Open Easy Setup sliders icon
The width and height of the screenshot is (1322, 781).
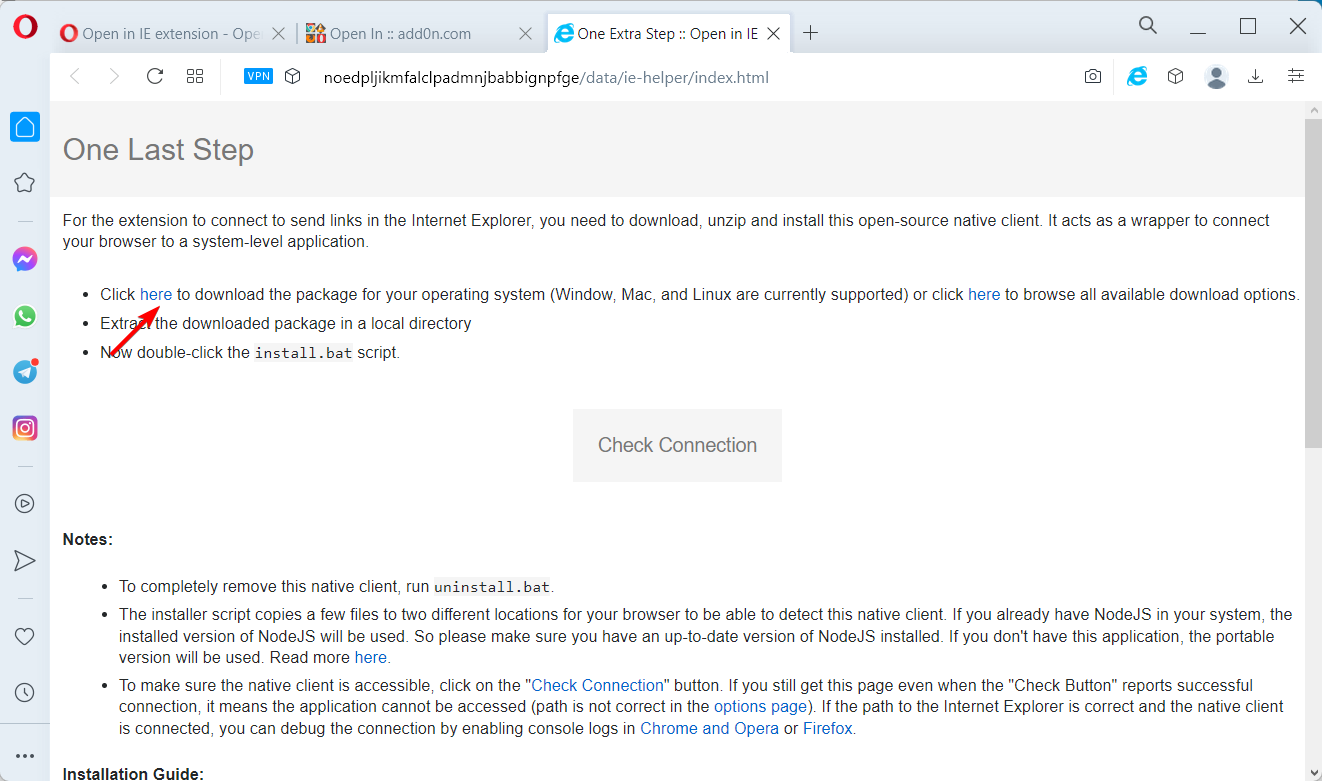(x=1296, y=76)
